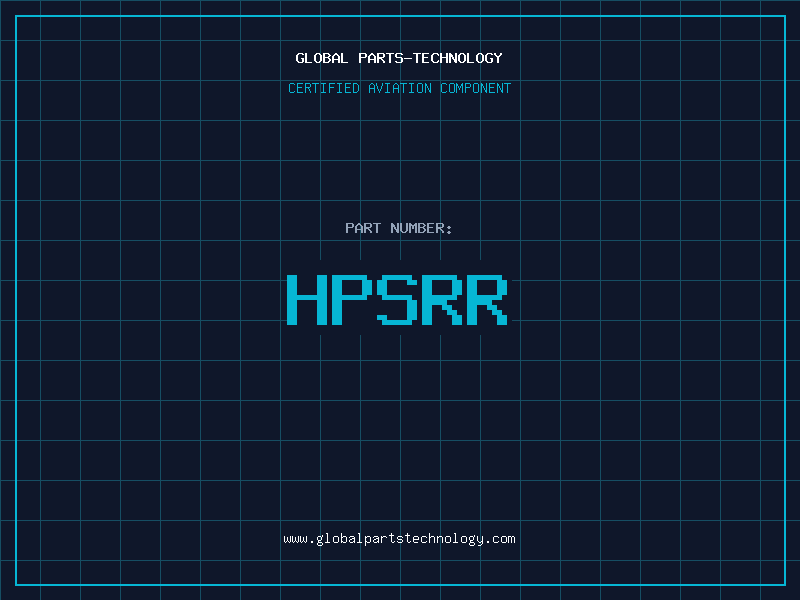This screenshot has width=800, height=600.
Task: Select the word AVIATION in subtitle
Action: [400, 88]
